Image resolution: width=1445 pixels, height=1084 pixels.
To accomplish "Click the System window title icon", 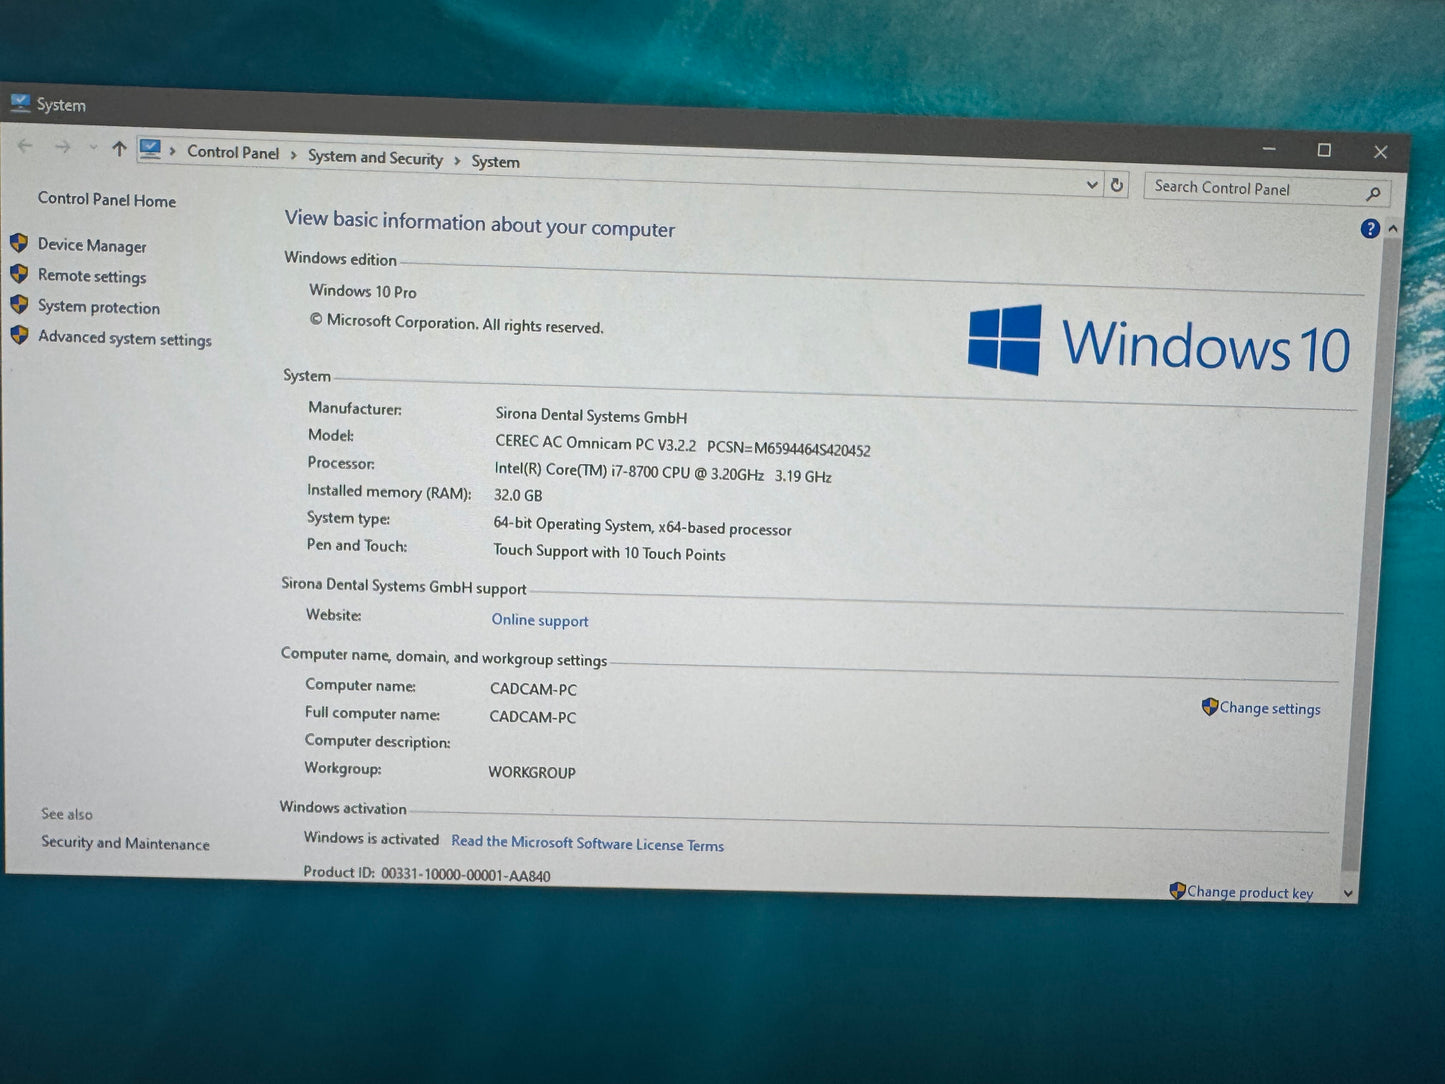I will (20, 102).
